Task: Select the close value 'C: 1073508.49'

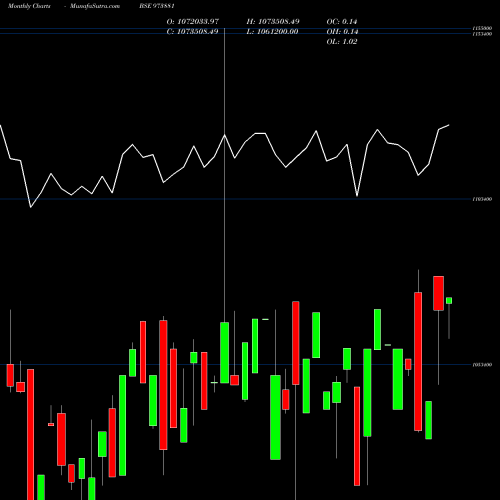Action: [x=192, y=32]
